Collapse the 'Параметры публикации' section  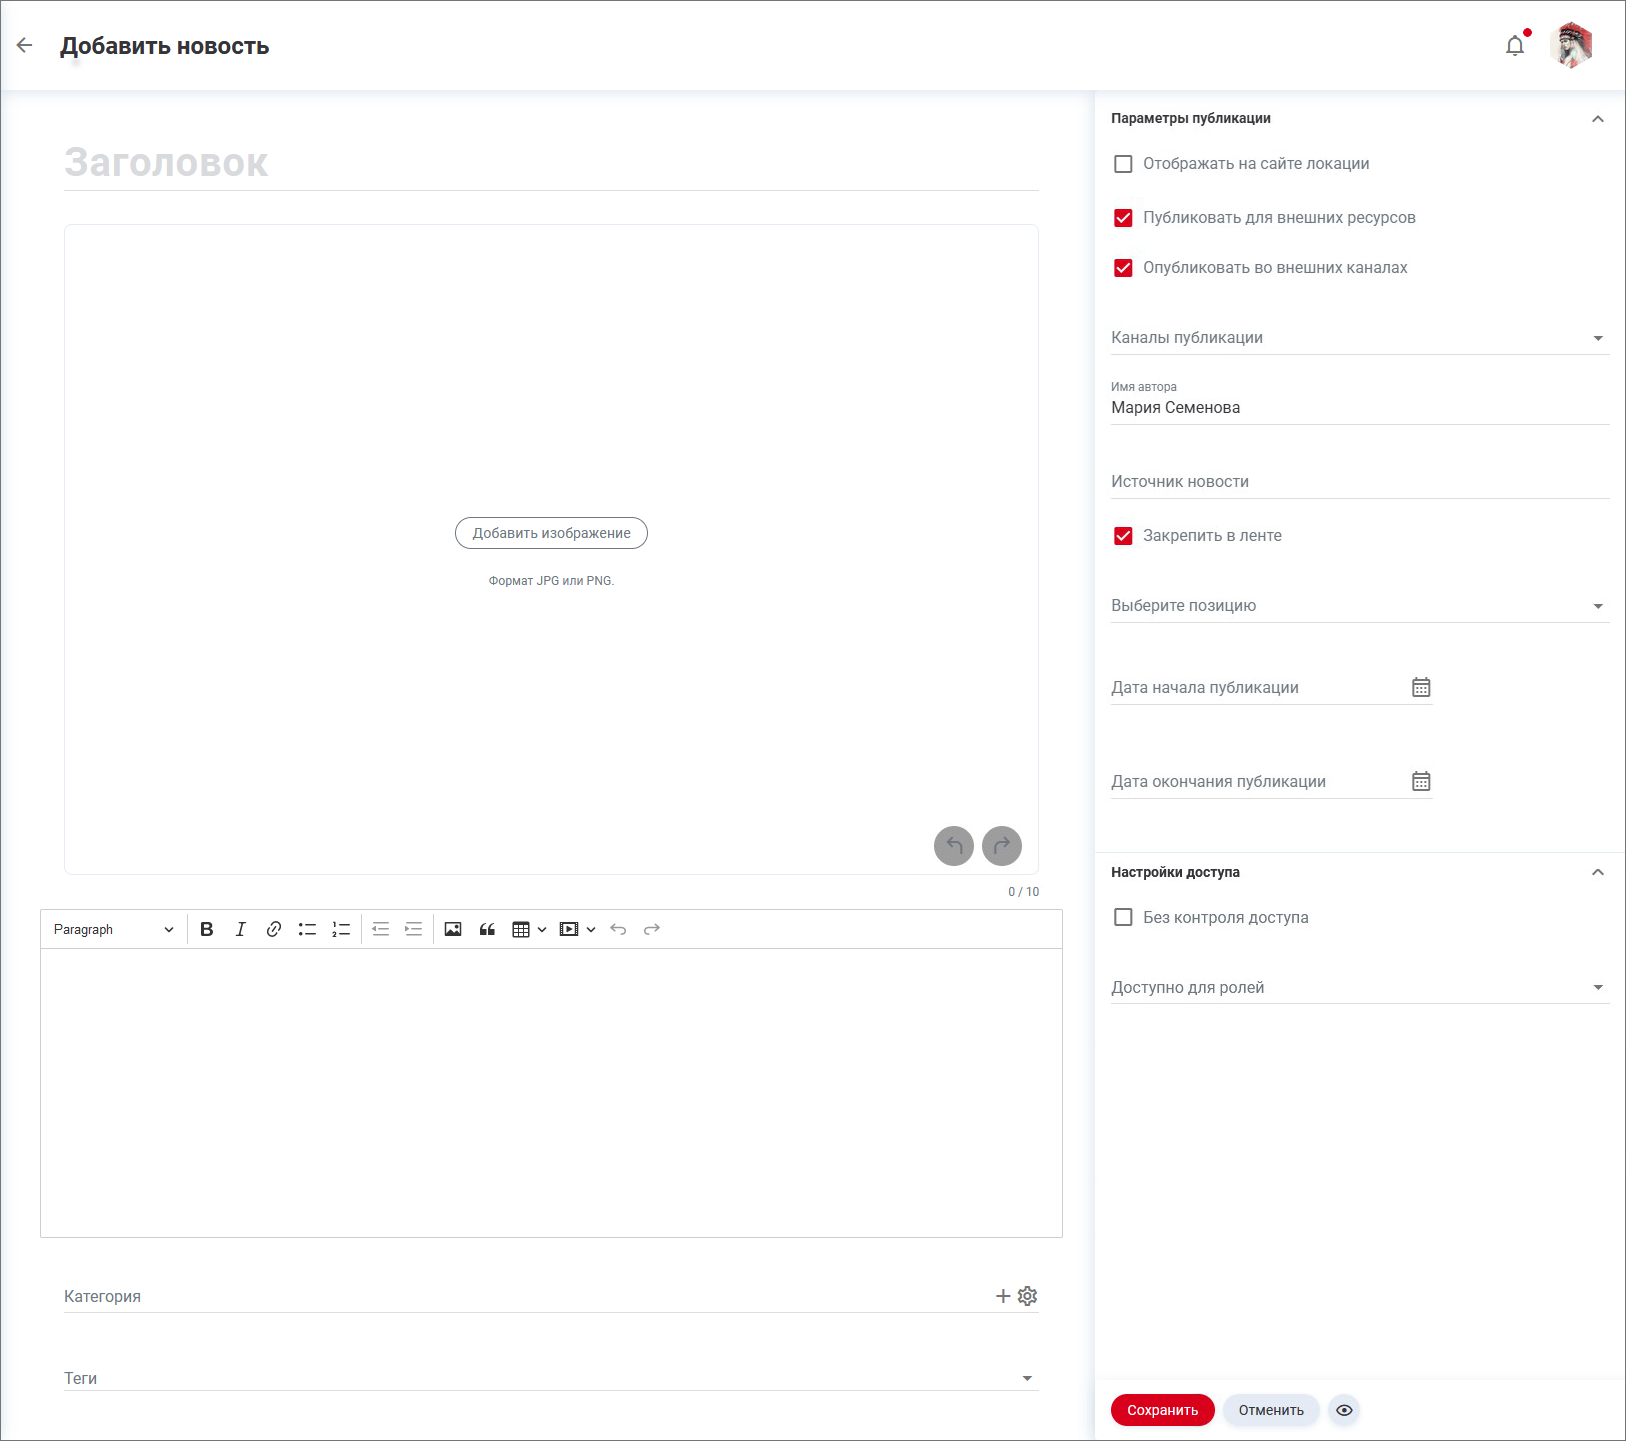(1598, 119)
